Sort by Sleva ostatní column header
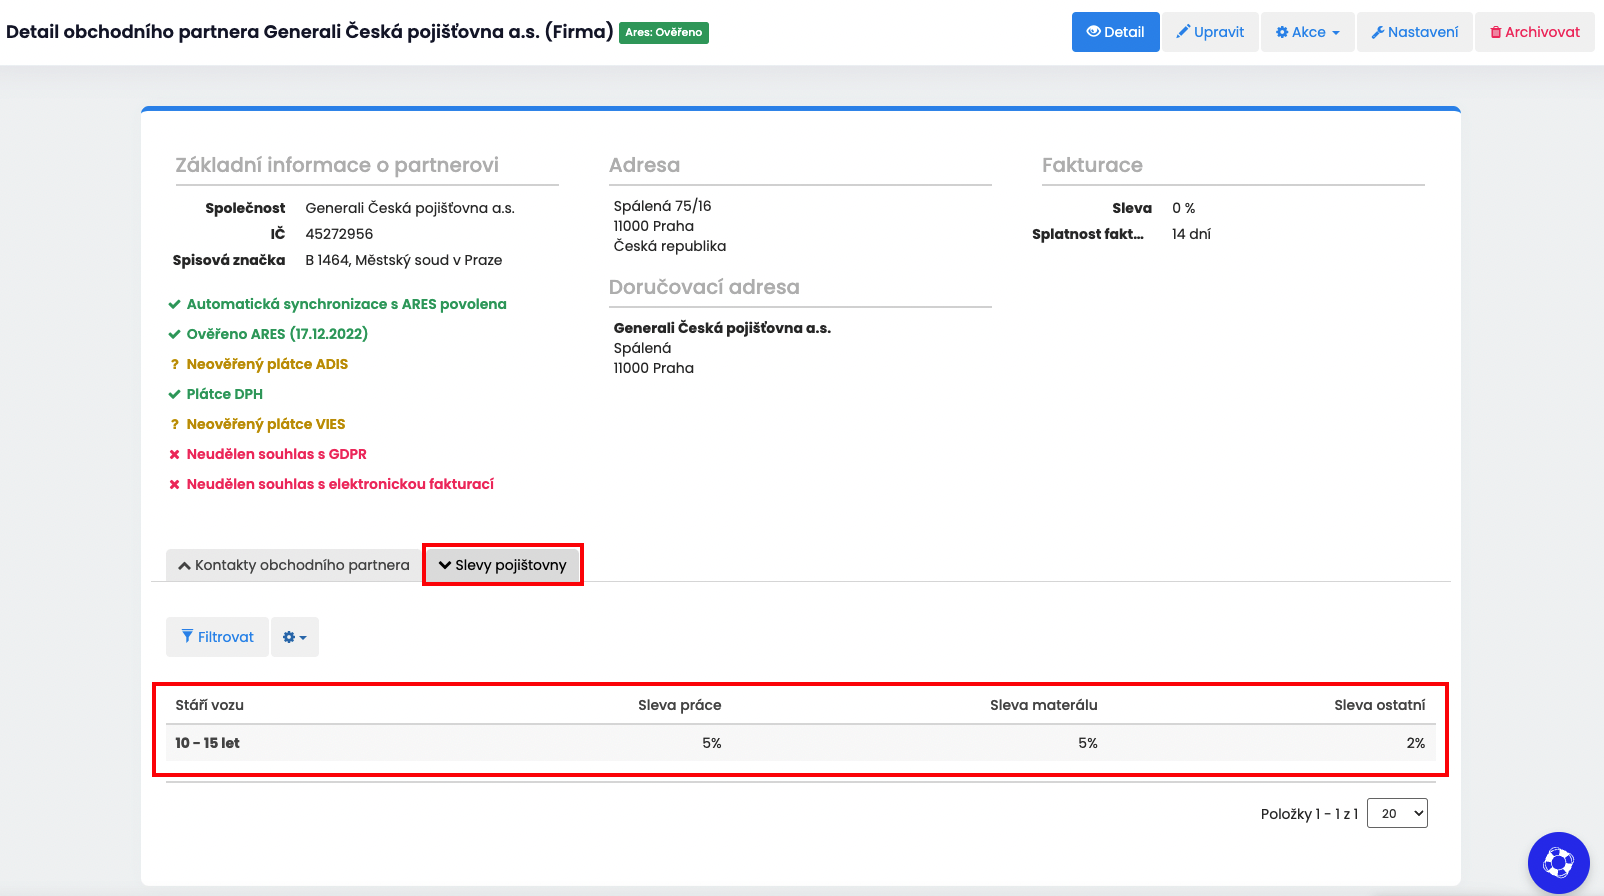 click(x=1379, y=705)
